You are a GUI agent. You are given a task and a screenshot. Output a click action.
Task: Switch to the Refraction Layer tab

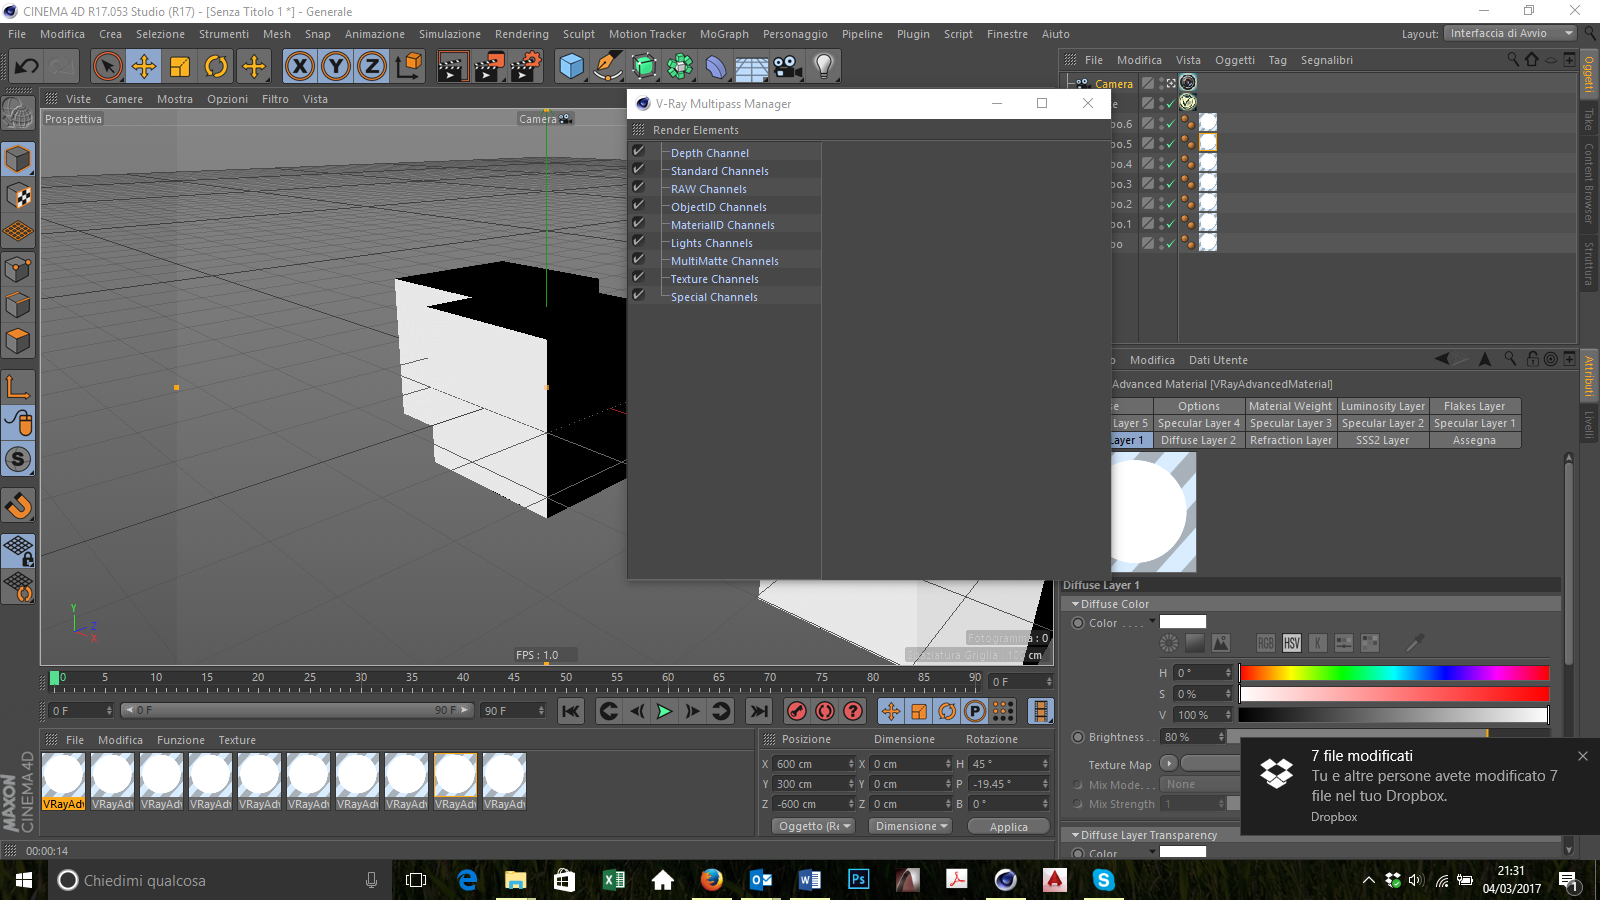(1290, 440)
